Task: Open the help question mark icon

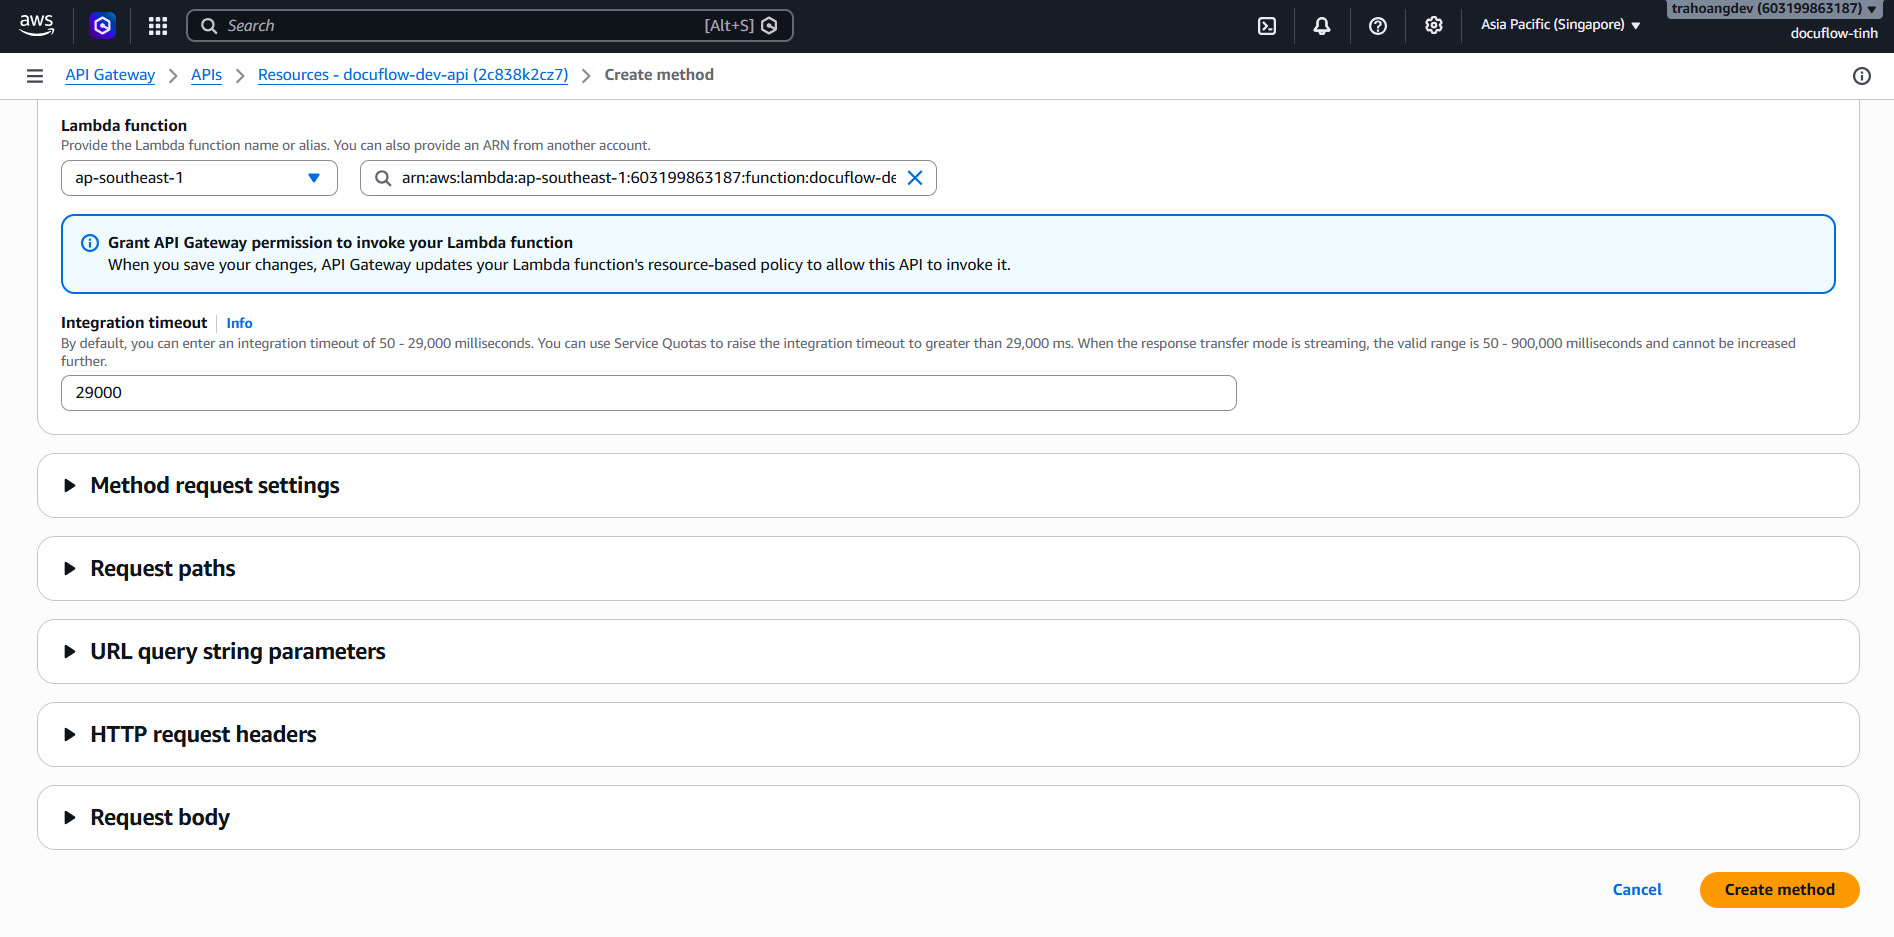Action: click(x=1378, y=26)
